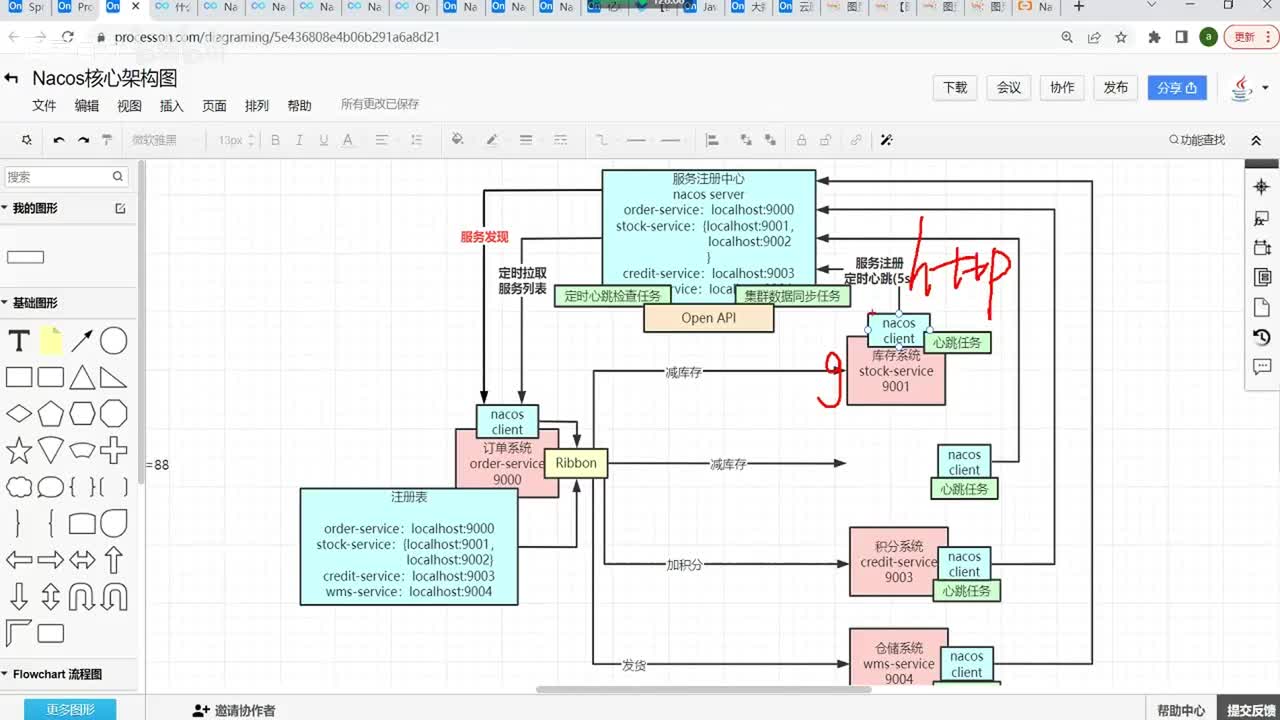Select the double-headed horizontal arrow shape
This screenshot has height=720, width=1280.
(82, 559)
